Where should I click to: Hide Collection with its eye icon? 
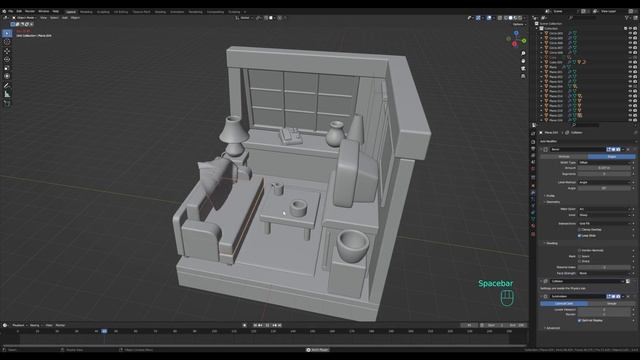pos(630,29)
